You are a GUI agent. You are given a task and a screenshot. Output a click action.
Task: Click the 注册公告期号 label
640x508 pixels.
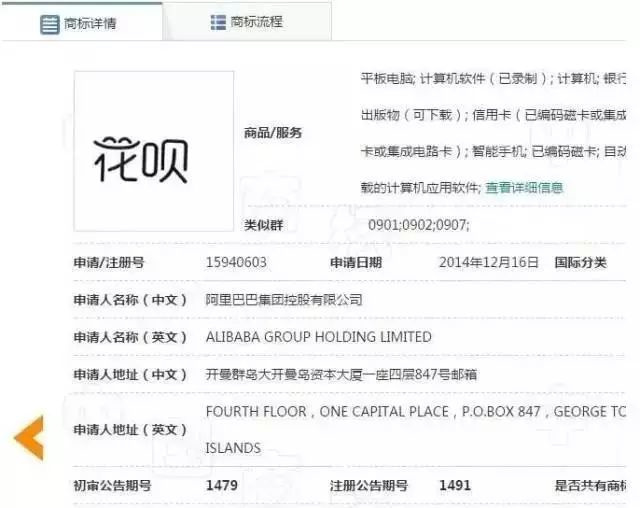(369, 486)
